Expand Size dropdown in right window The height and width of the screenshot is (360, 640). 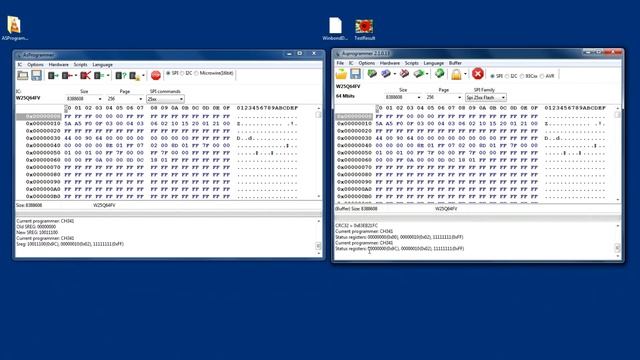pyautogui.click(x=419, y=97)
